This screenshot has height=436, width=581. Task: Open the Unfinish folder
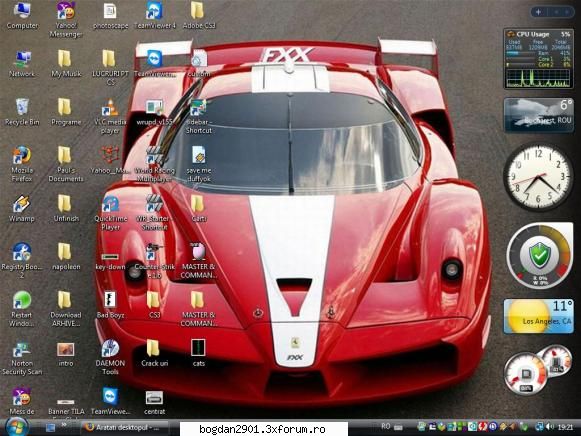click(x=66, y=209)
